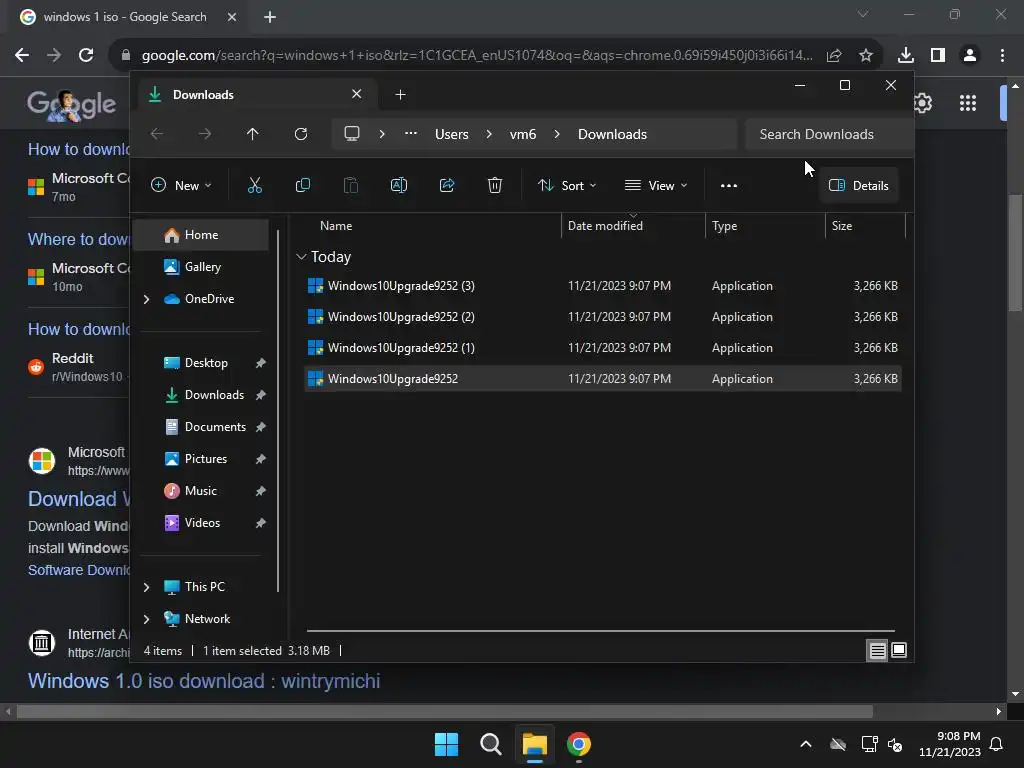Click the Copy icon in Explorer toolbar
This screenshot has width=1024, height=768.
(302, 185)
